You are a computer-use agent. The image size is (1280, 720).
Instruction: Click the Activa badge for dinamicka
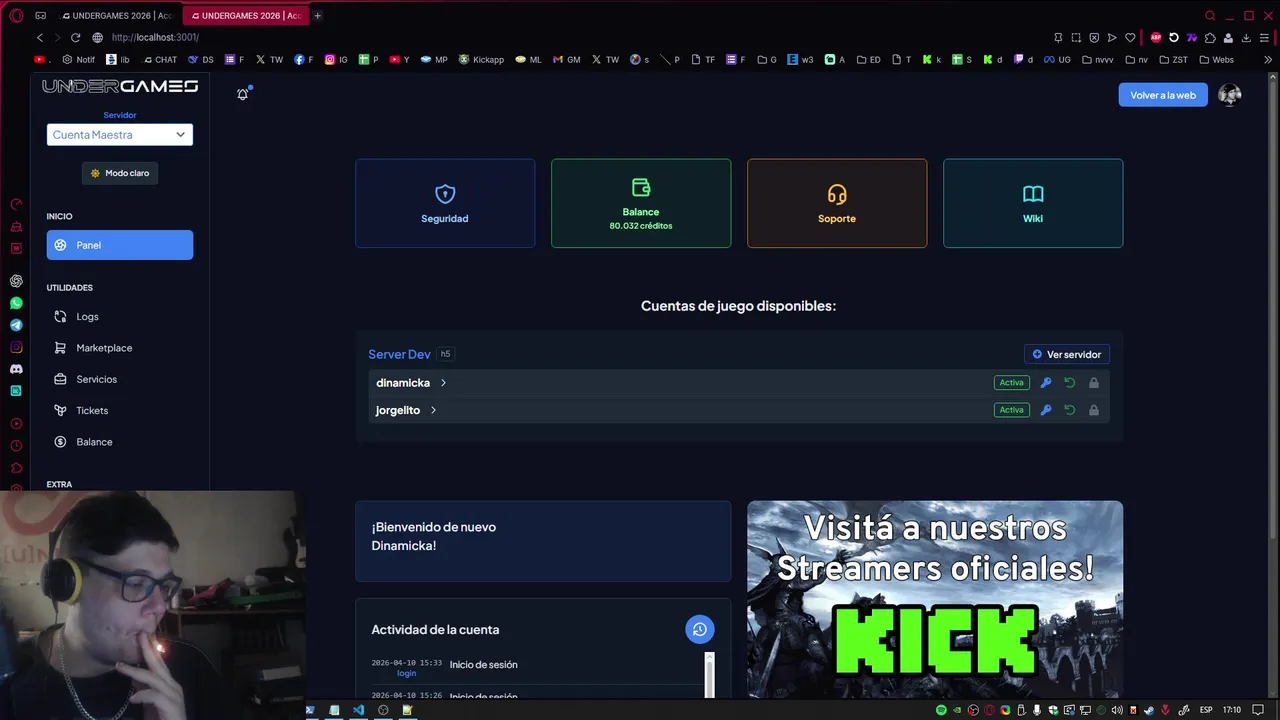1012,383
